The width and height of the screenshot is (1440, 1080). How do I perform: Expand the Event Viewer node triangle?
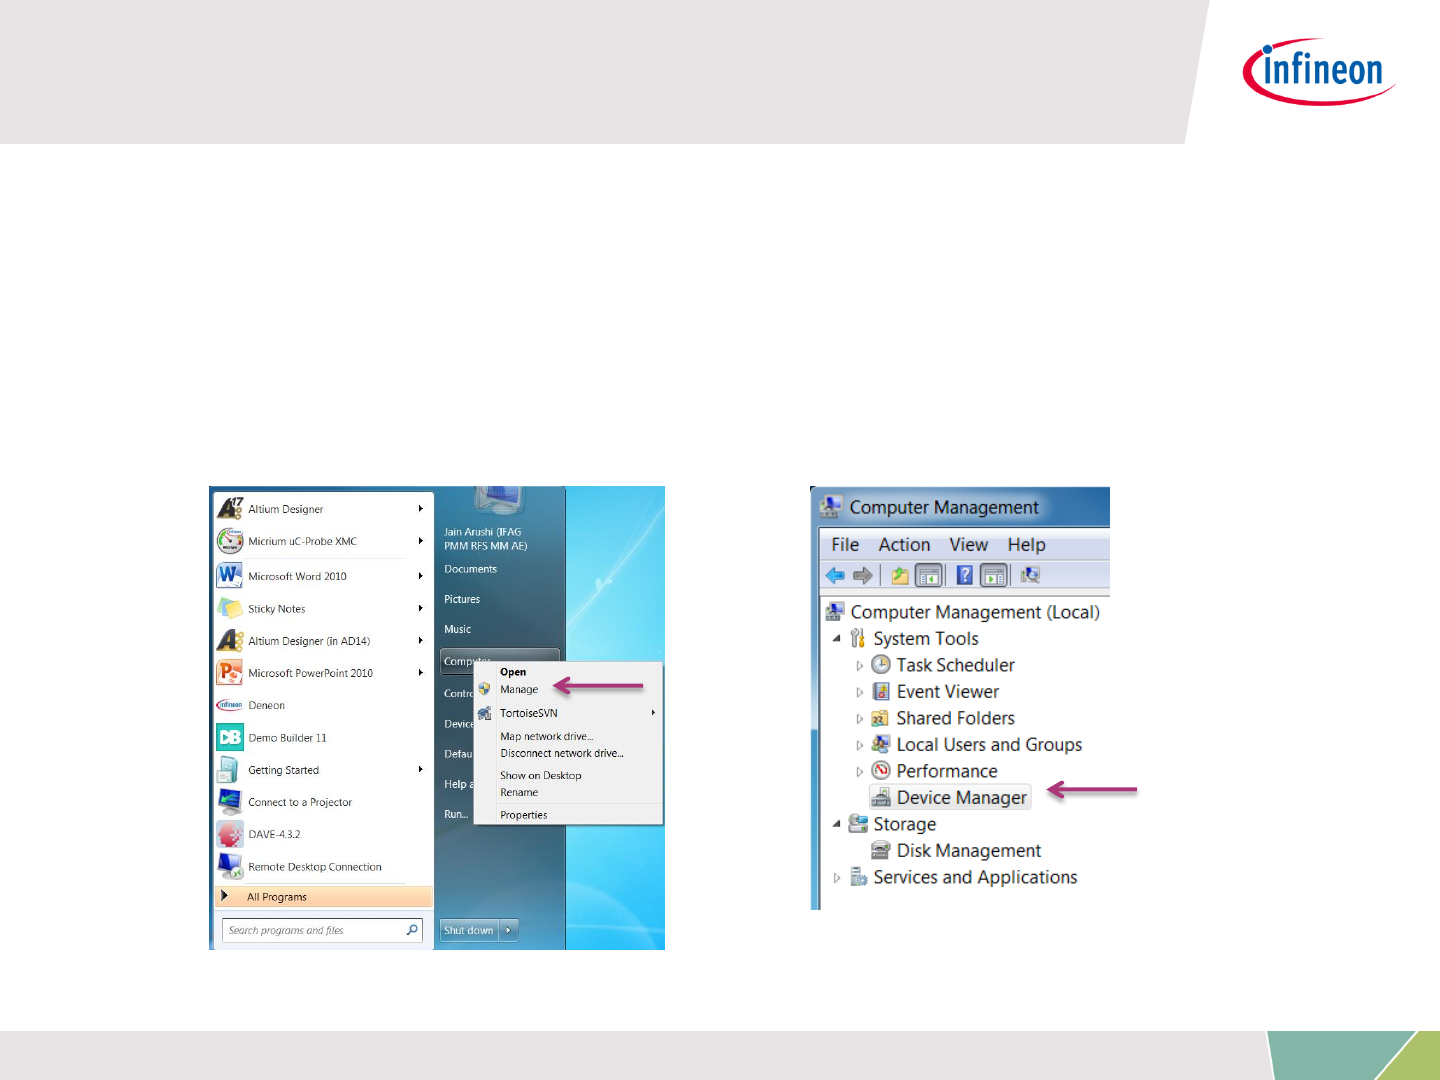pos(859,692)
